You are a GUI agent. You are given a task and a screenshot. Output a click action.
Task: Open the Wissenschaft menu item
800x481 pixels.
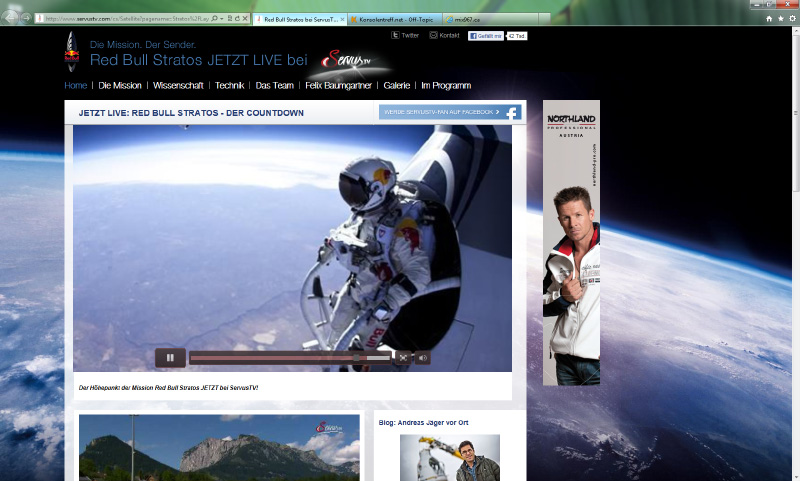(x=178, y=85)
